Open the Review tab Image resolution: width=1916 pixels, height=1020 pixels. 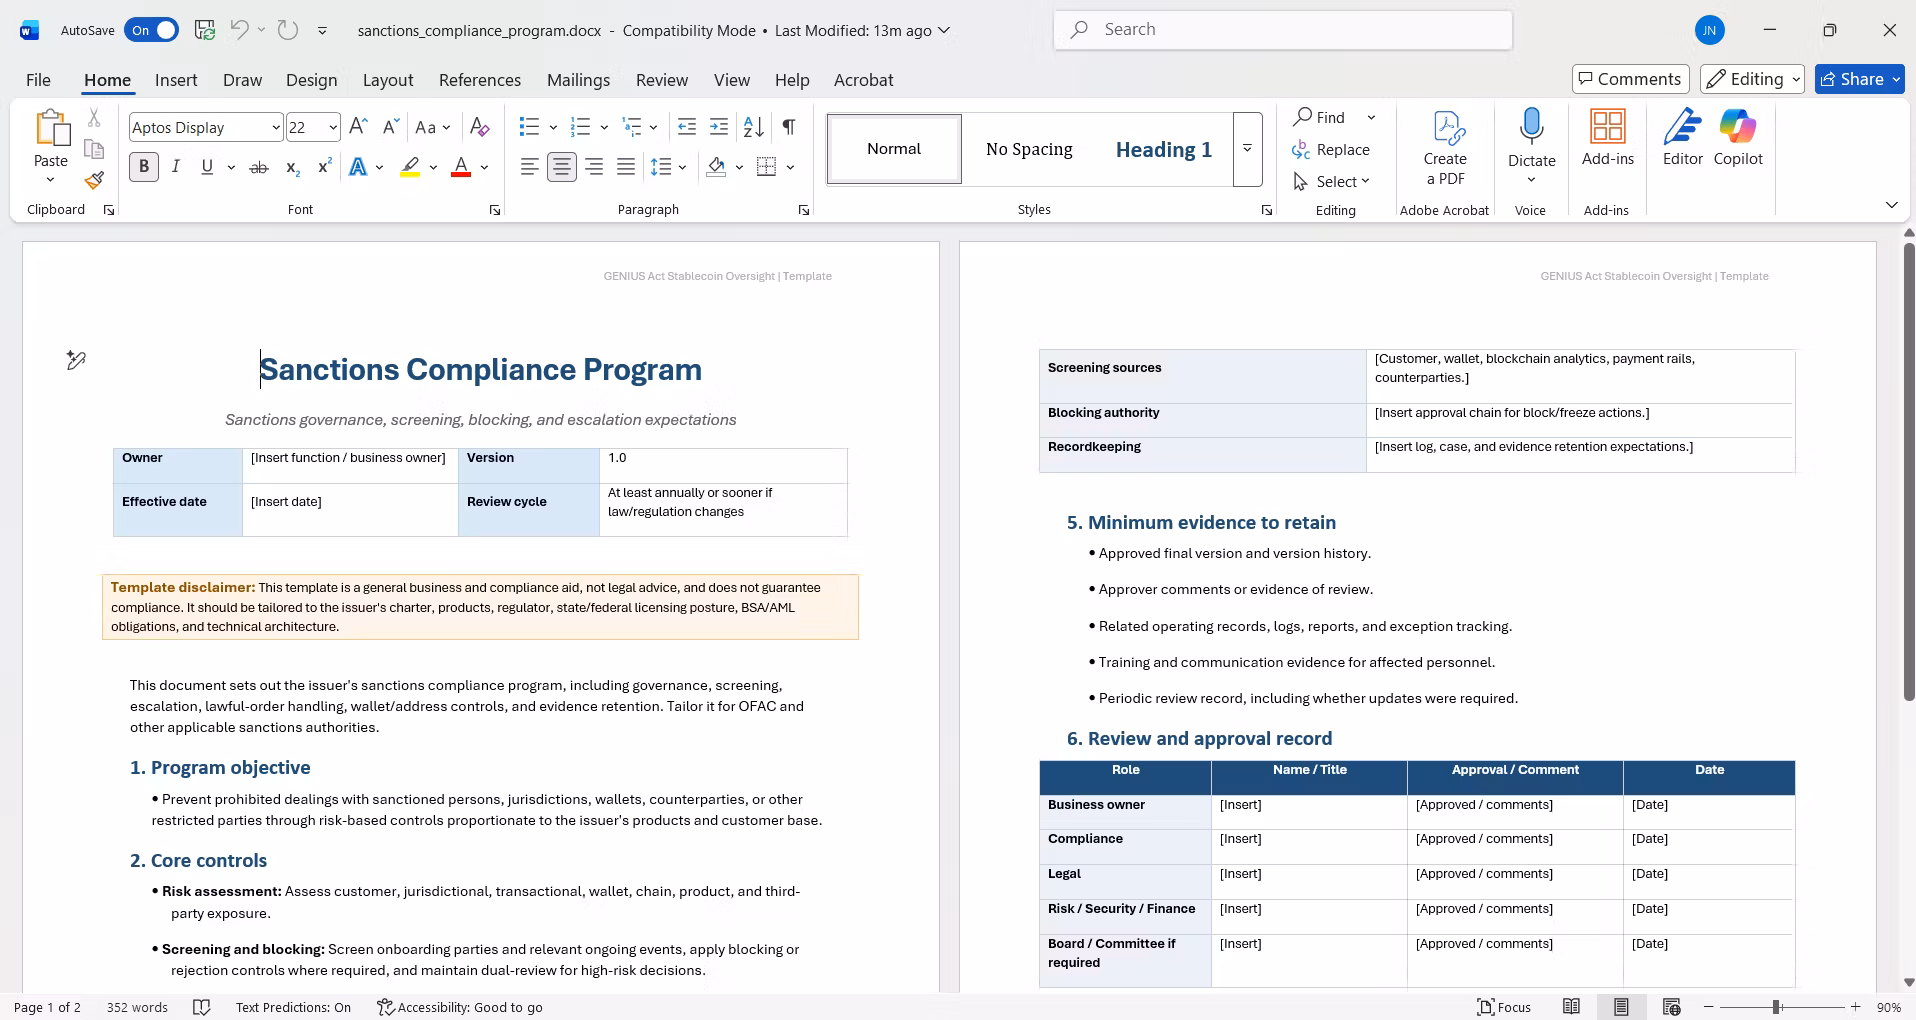[662, 80]
